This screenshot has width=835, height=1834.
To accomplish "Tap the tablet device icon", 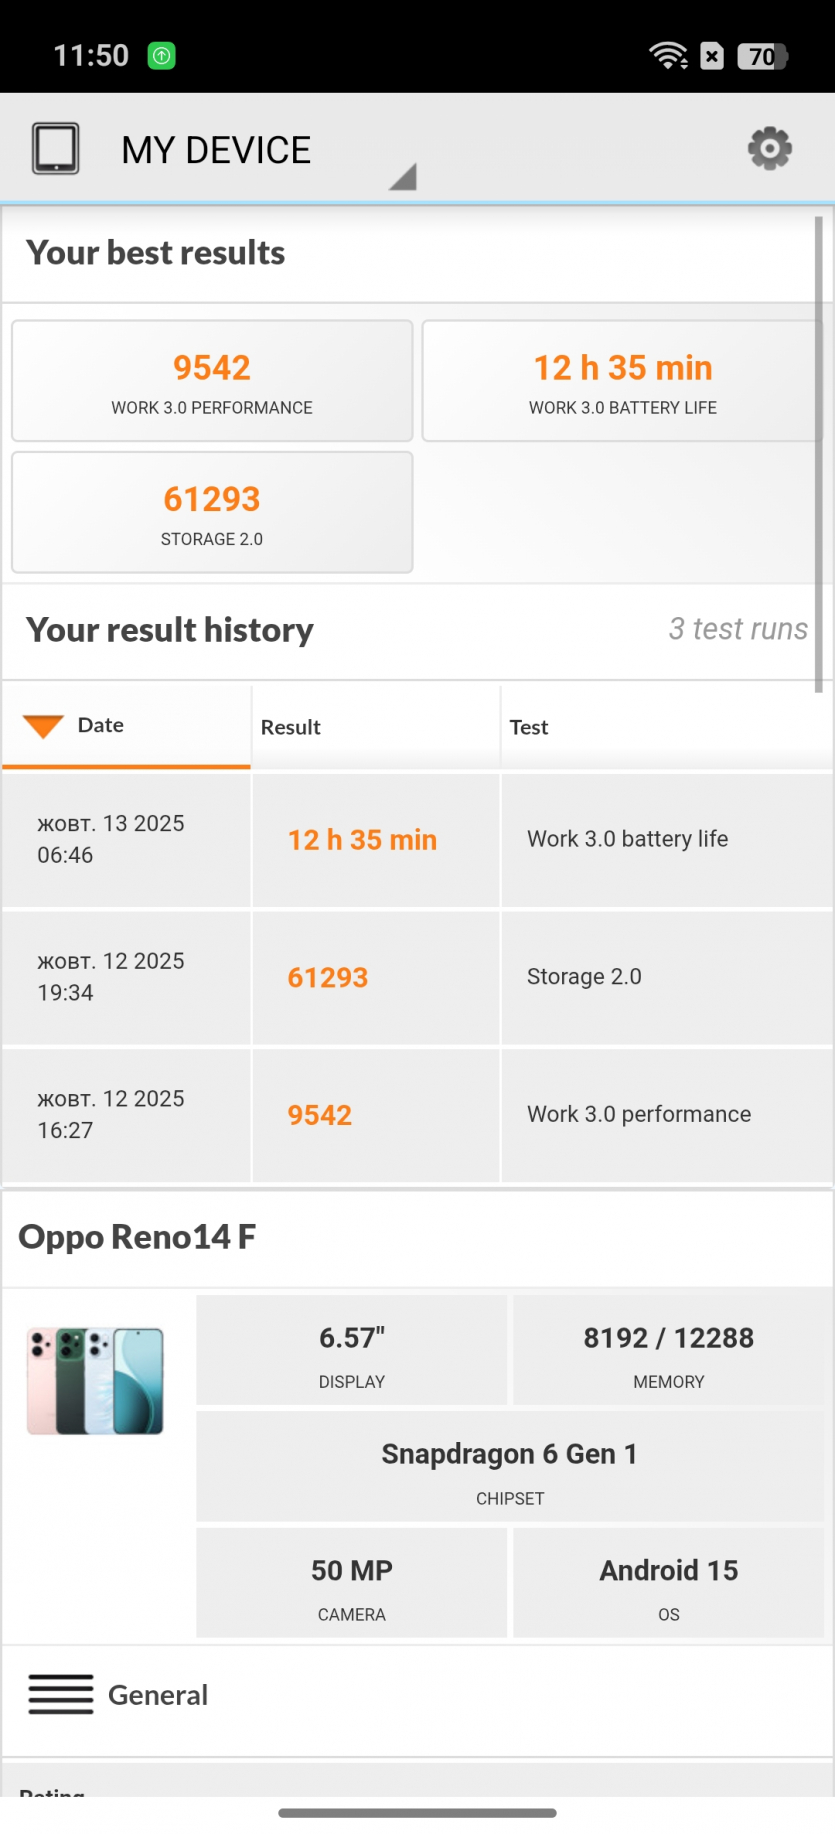I will click(x=56, y=149).
